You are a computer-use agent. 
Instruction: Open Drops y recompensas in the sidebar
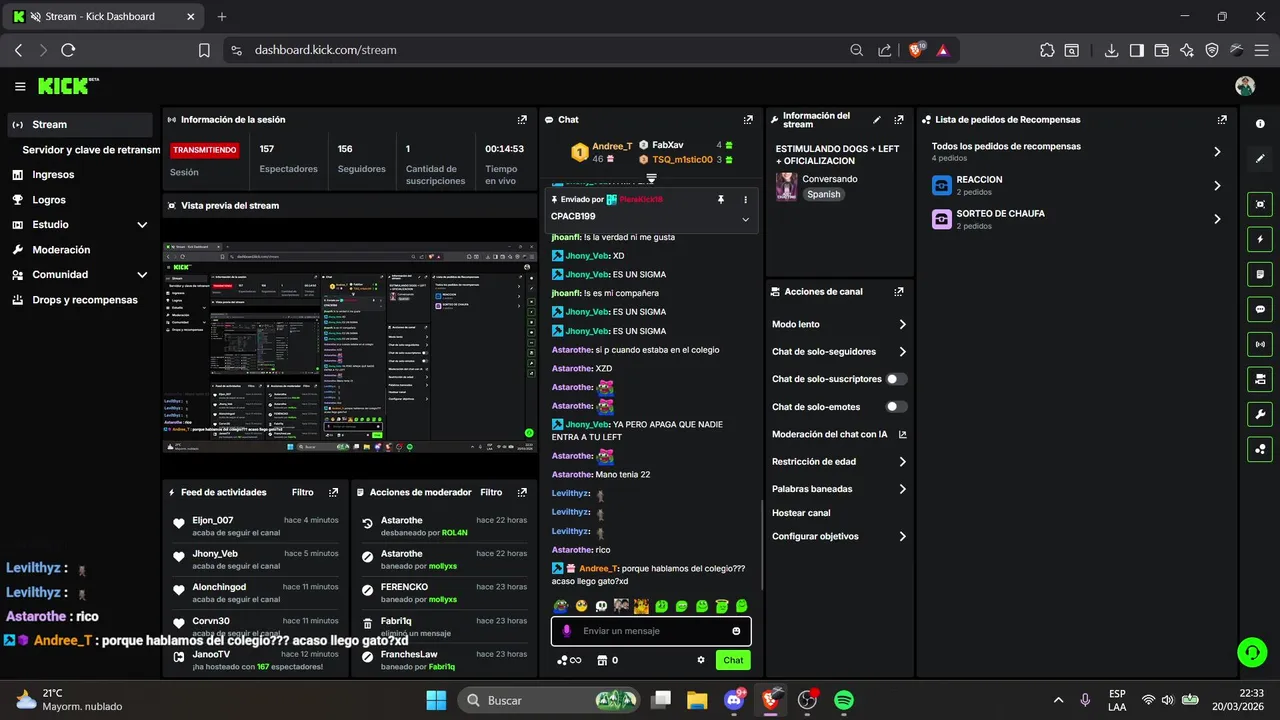(80, 300)
